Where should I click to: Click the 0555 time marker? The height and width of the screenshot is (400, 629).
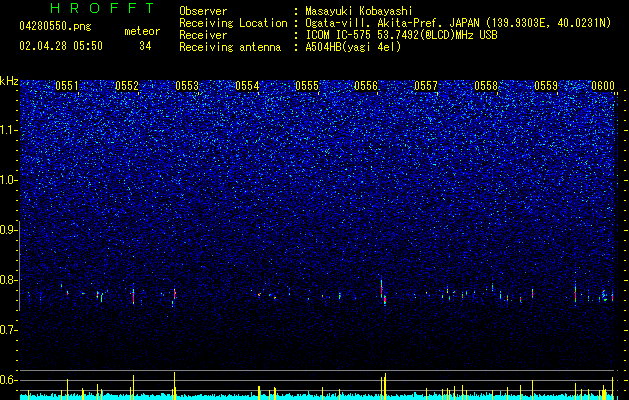coord(307,86)
